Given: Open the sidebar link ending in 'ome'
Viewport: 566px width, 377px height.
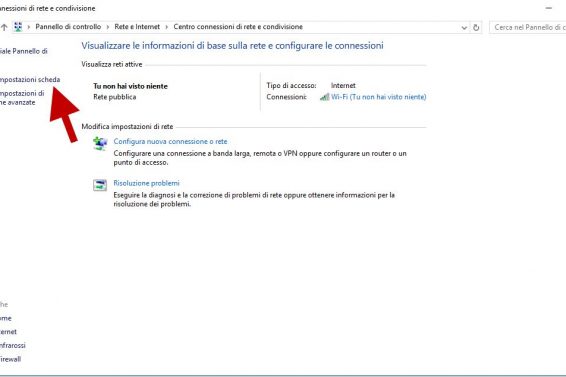Looking at the screenshot, I should [x=6, y=318].
